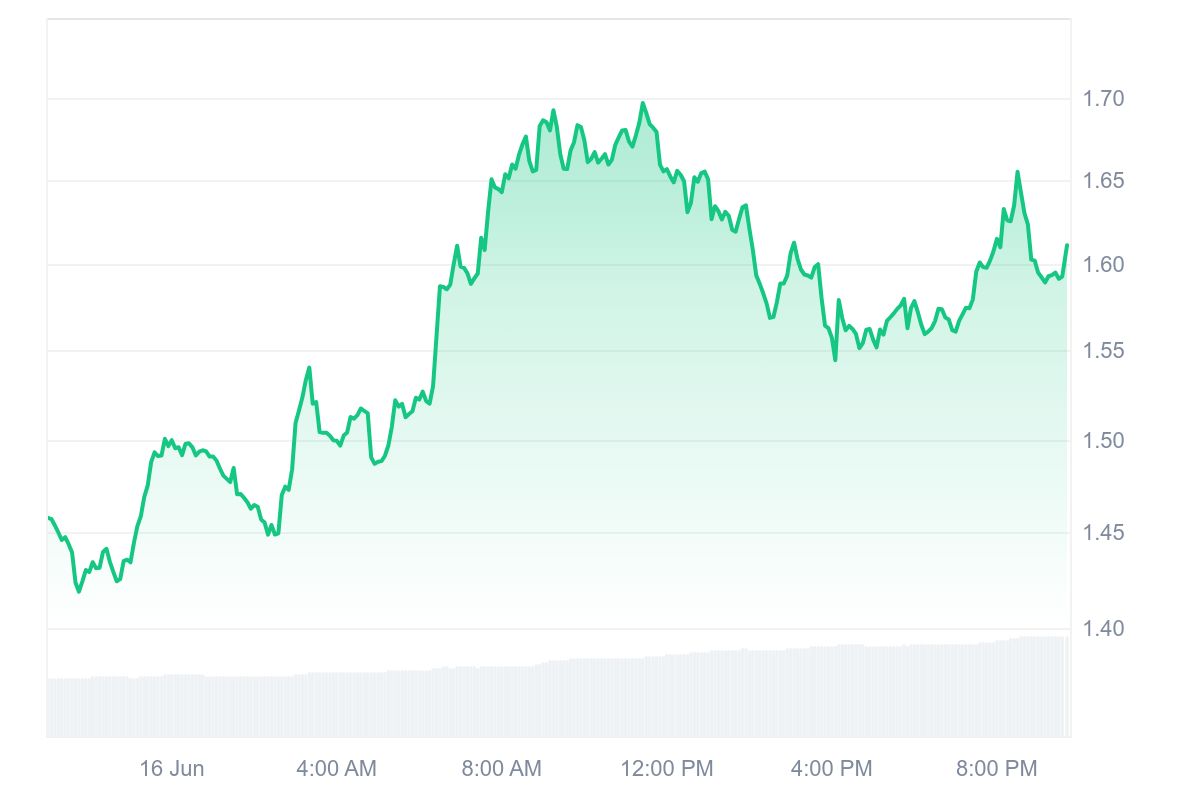1200x800 pixels.
Task: Click the sharp price spike after 8:00 PM
Action: pos(1018,172)
